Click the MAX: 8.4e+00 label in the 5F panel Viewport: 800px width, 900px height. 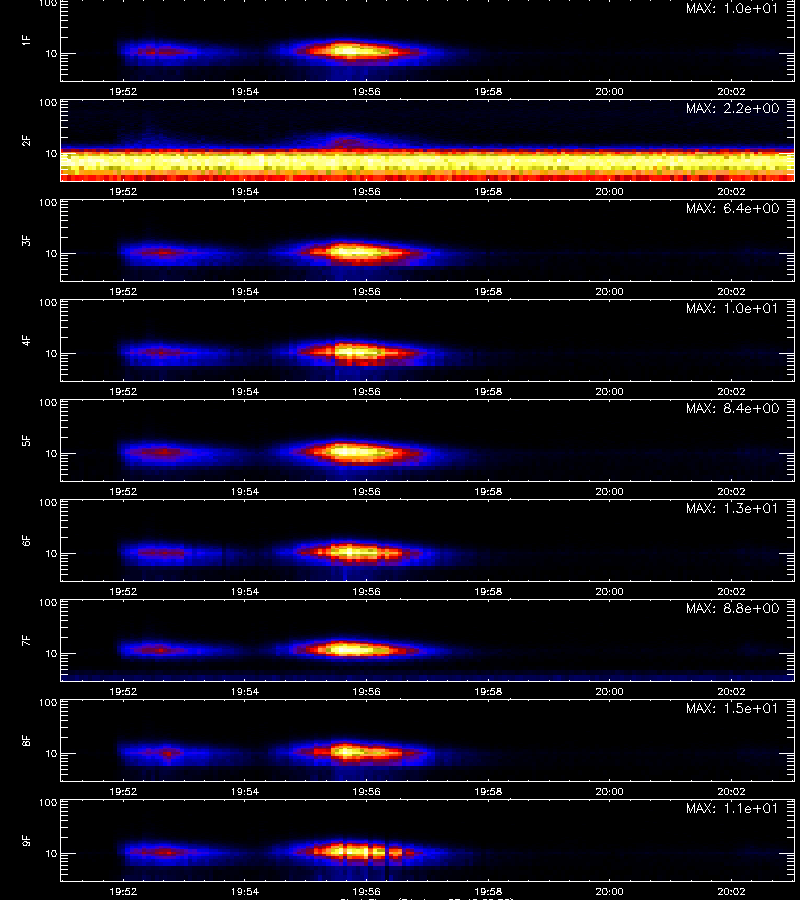(732, 409)
